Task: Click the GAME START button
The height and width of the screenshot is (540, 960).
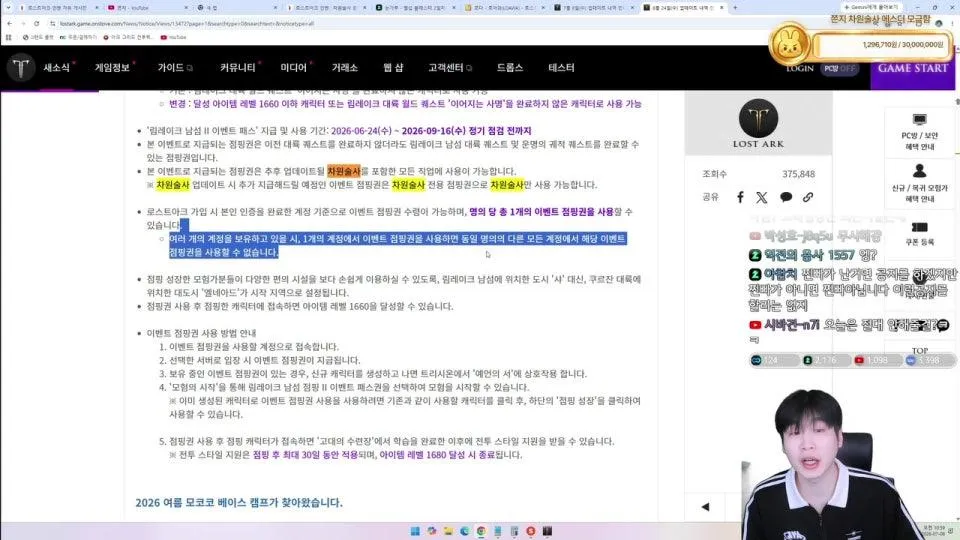Action: [912, 68]
